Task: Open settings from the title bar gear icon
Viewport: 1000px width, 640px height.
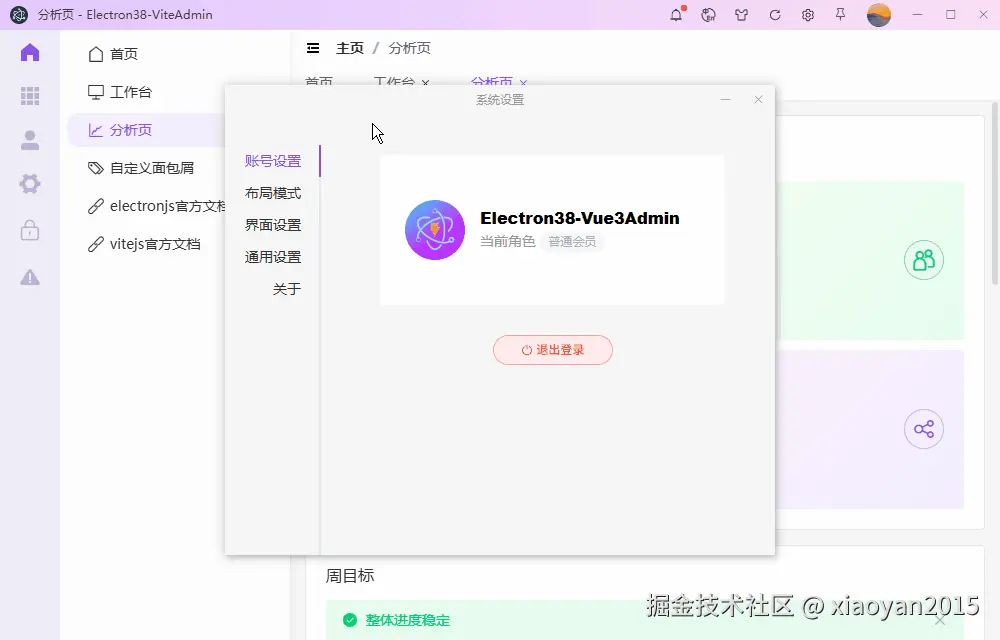Action: 808,15
